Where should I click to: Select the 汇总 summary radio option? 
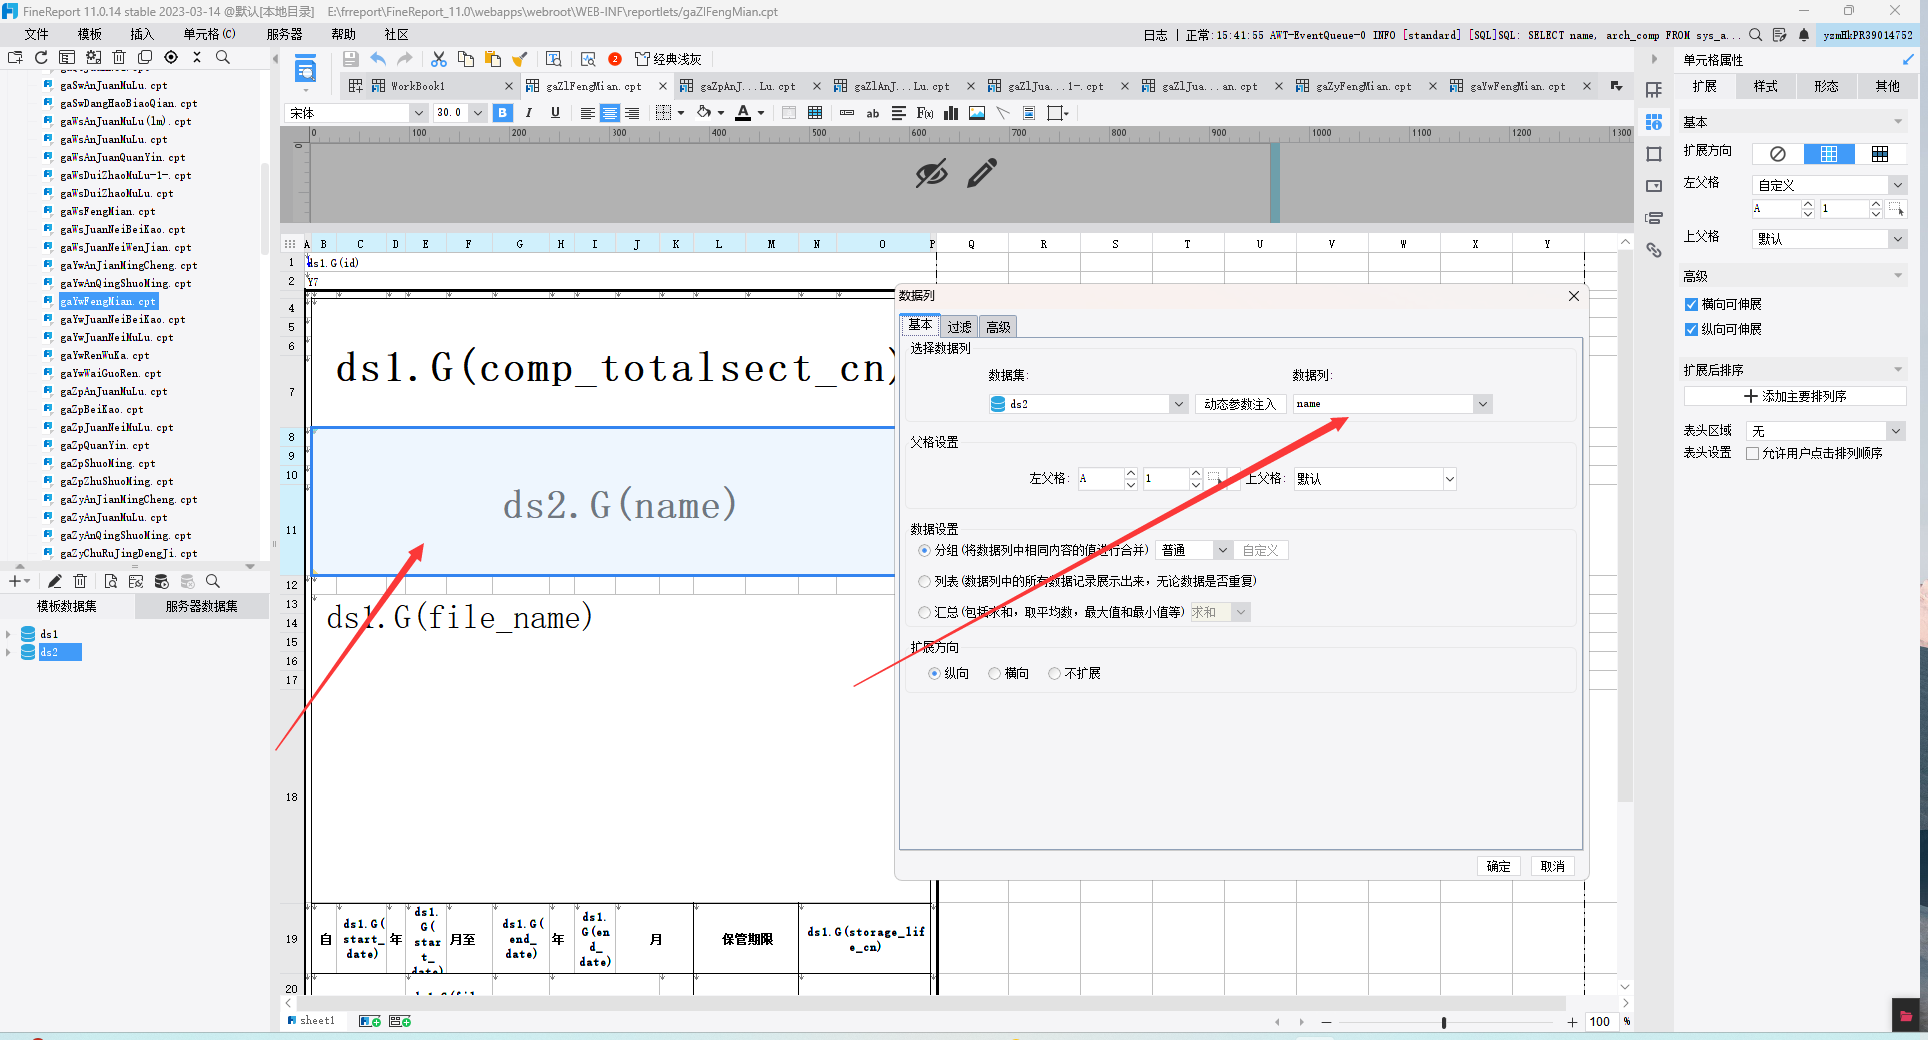point(924,612)
